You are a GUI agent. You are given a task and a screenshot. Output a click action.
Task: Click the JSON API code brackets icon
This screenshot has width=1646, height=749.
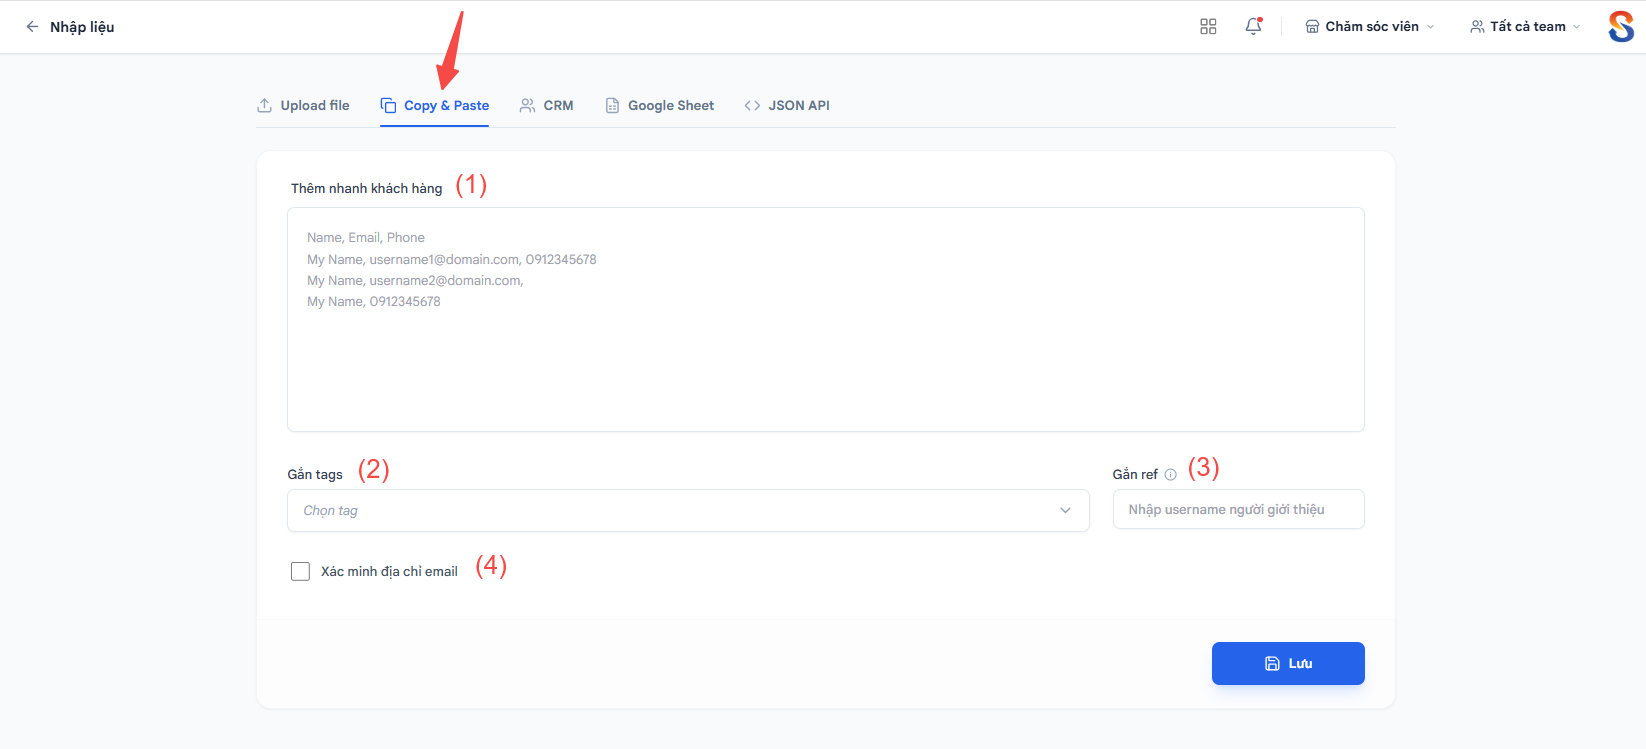click(752, 105)
